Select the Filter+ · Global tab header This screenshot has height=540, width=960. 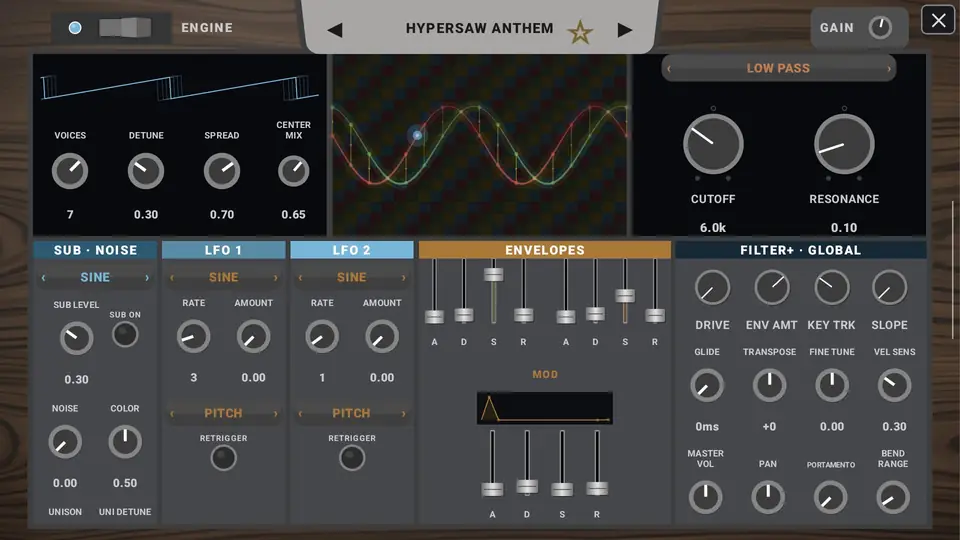point(800,250)
